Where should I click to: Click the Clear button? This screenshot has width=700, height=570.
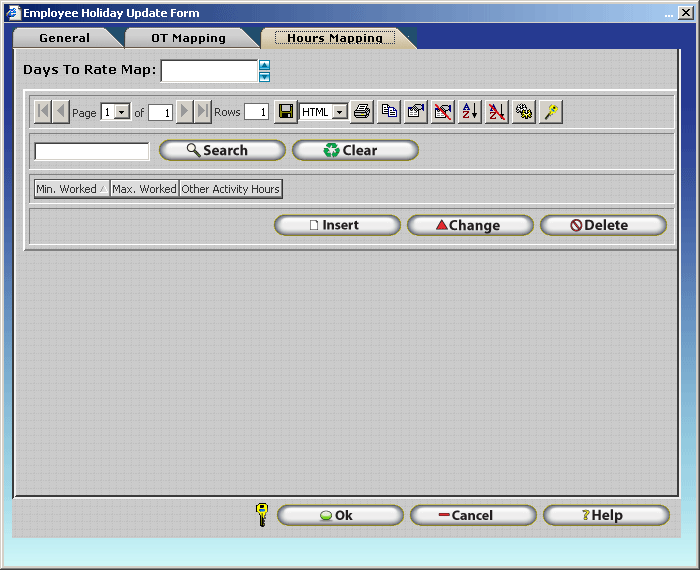point(355,150)
